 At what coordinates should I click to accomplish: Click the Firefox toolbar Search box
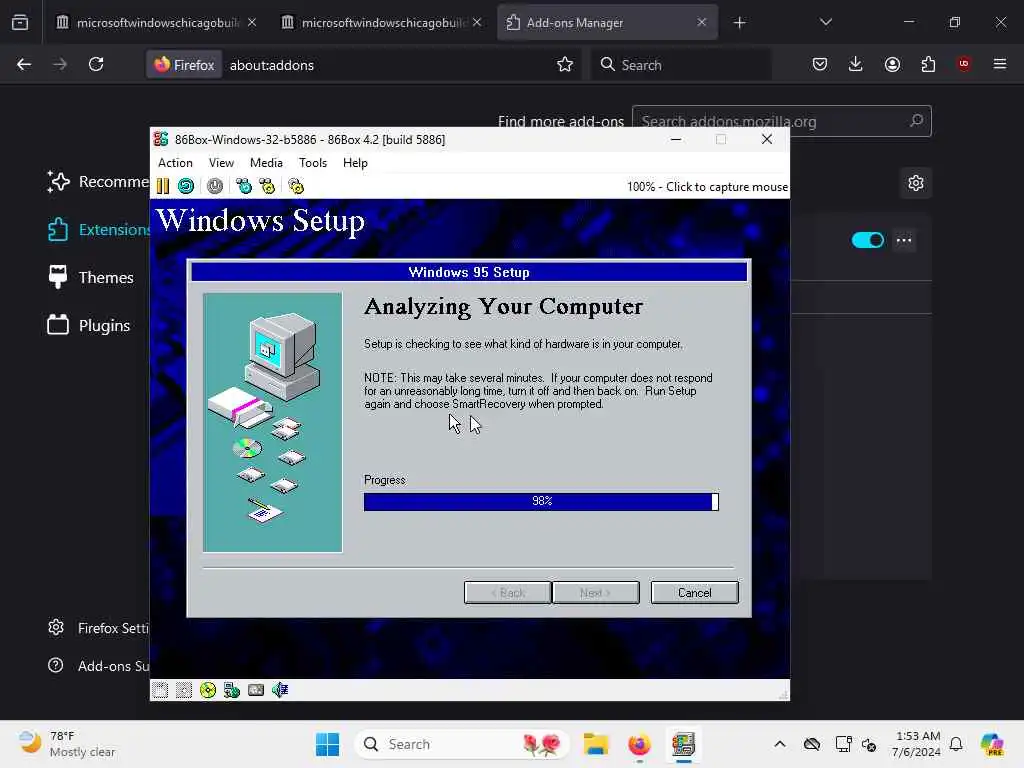(680, 64)
